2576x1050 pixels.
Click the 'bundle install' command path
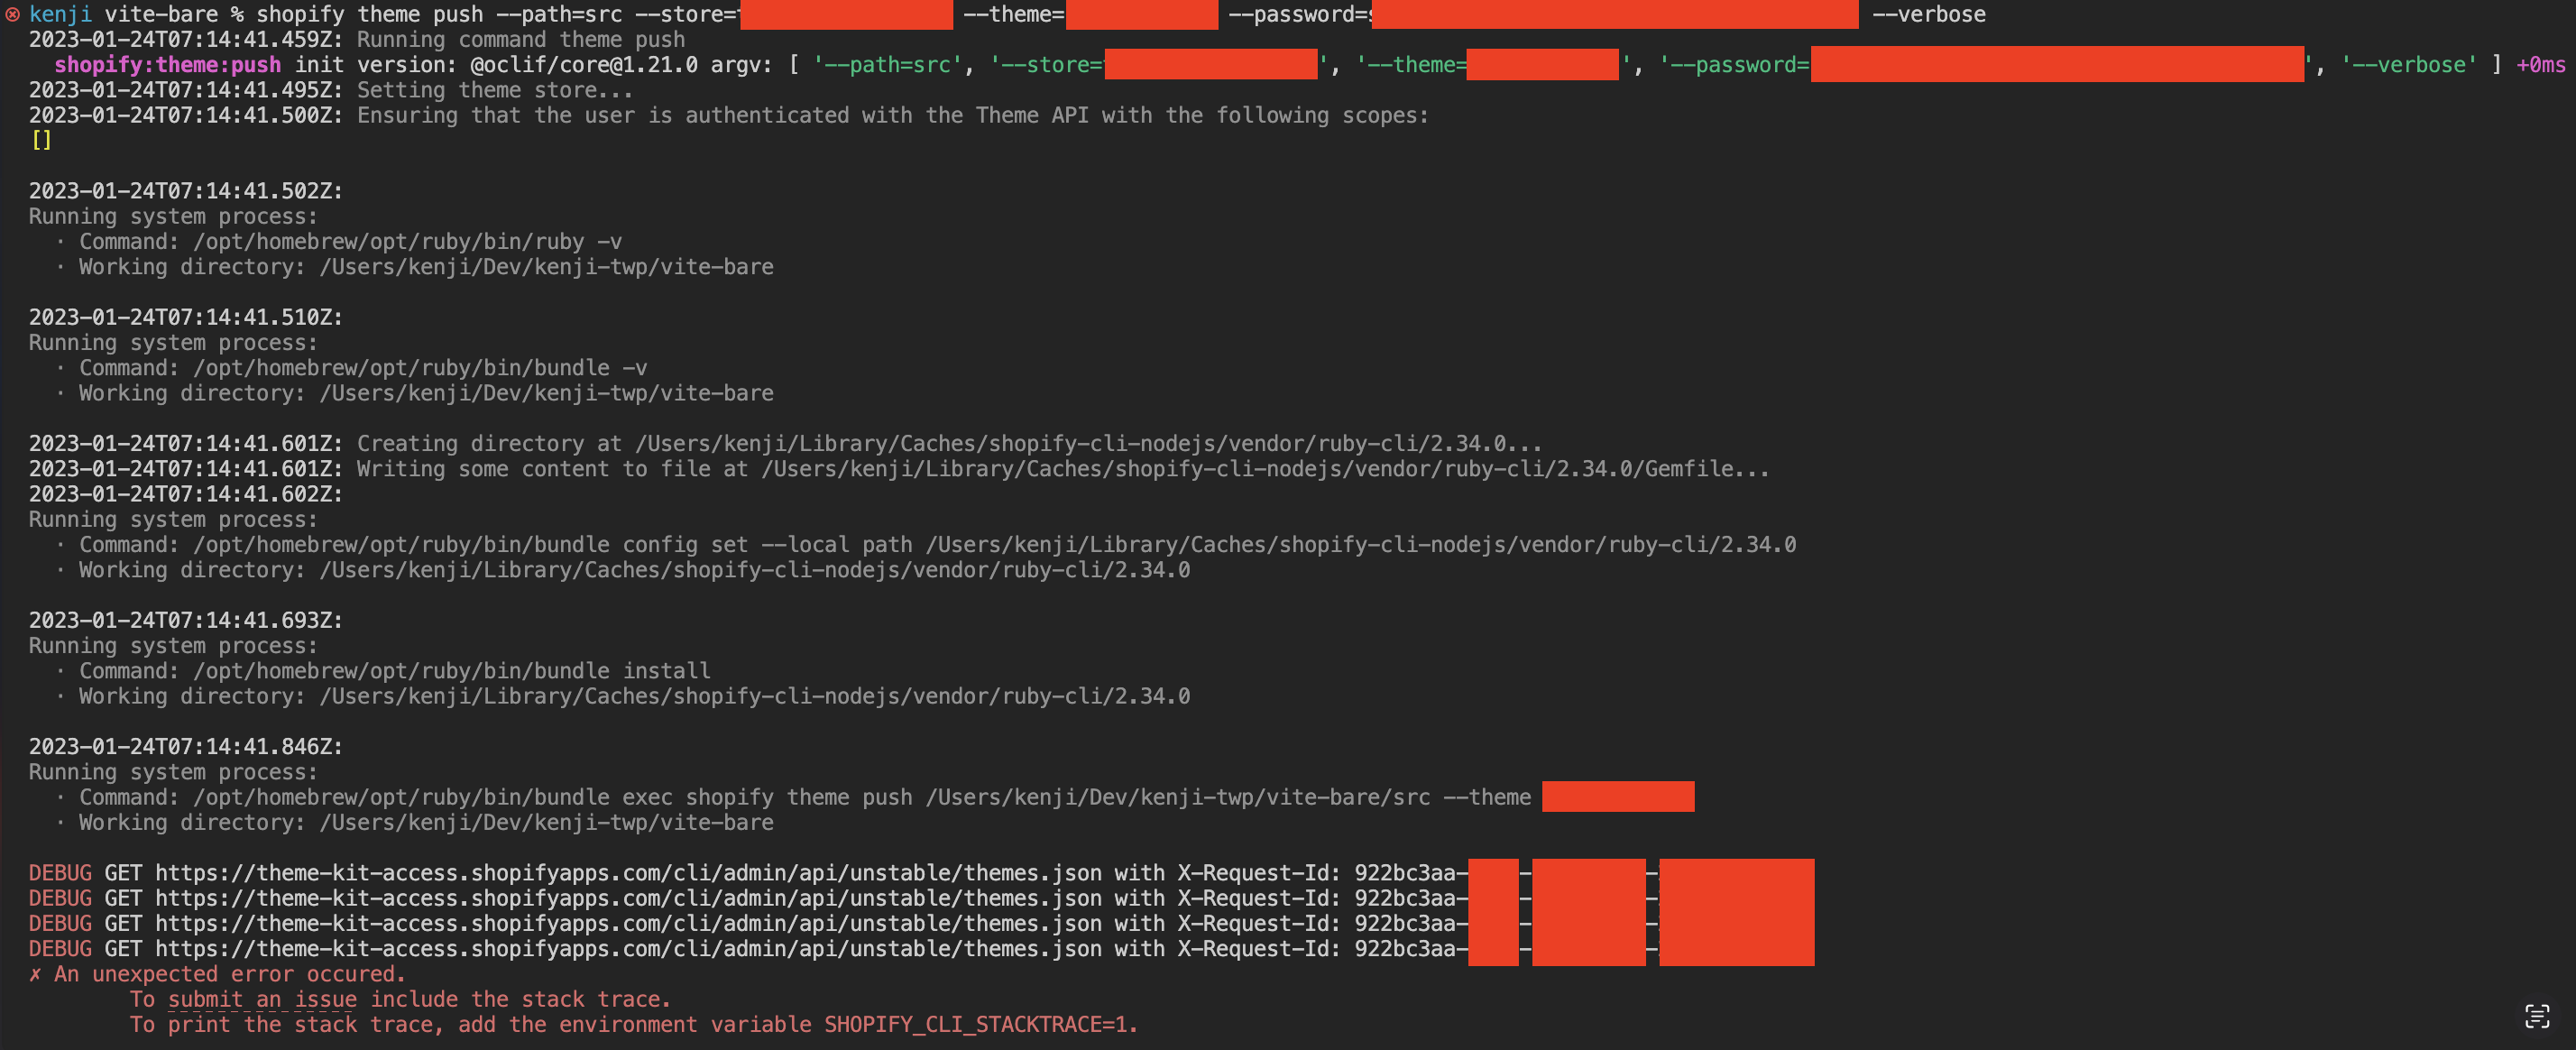451,671
